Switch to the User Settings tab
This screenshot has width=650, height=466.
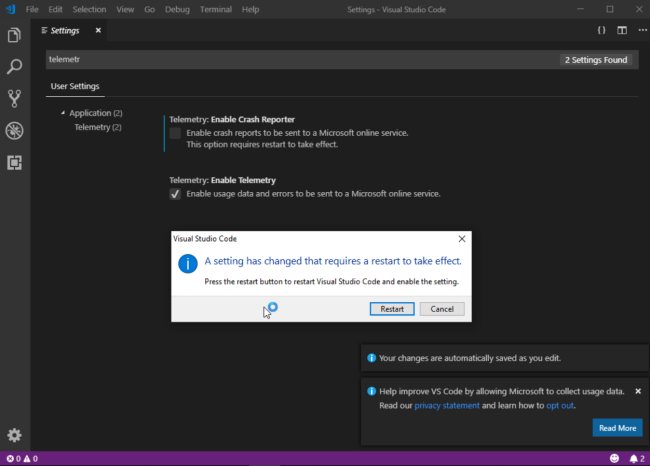(x=75, y=86)
